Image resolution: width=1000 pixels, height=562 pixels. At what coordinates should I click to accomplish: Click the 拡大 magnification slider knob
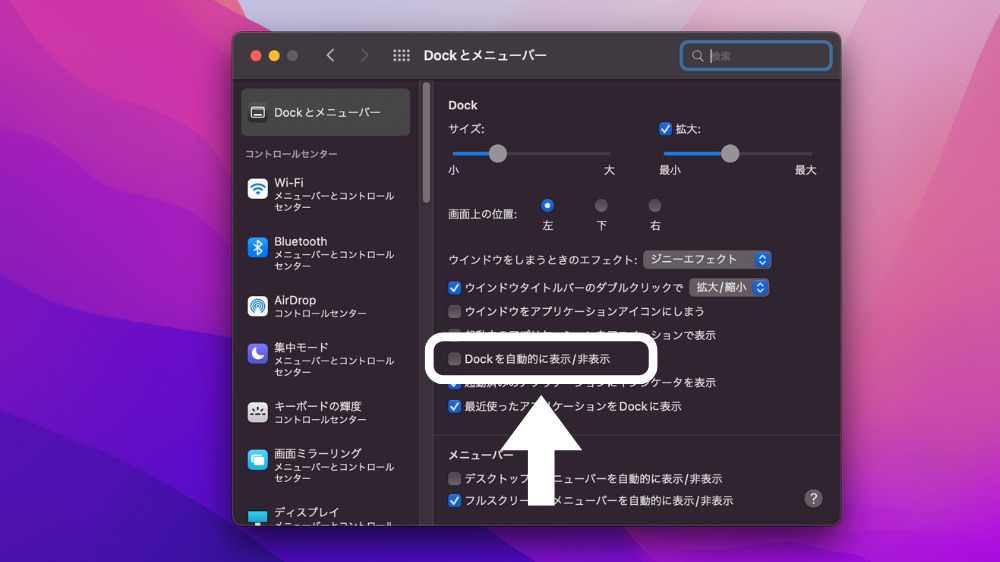(730, 153)
